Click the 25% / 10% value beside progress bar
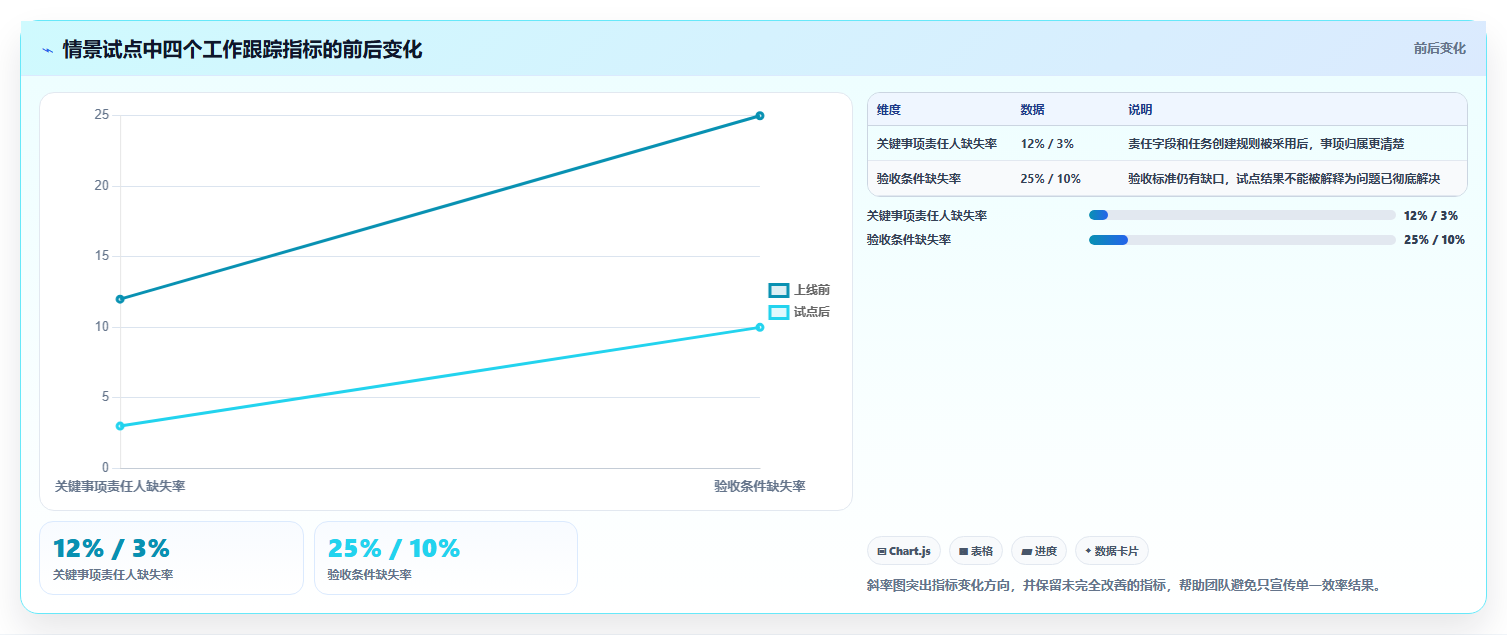1507x635 pixels. point(1435,239)
